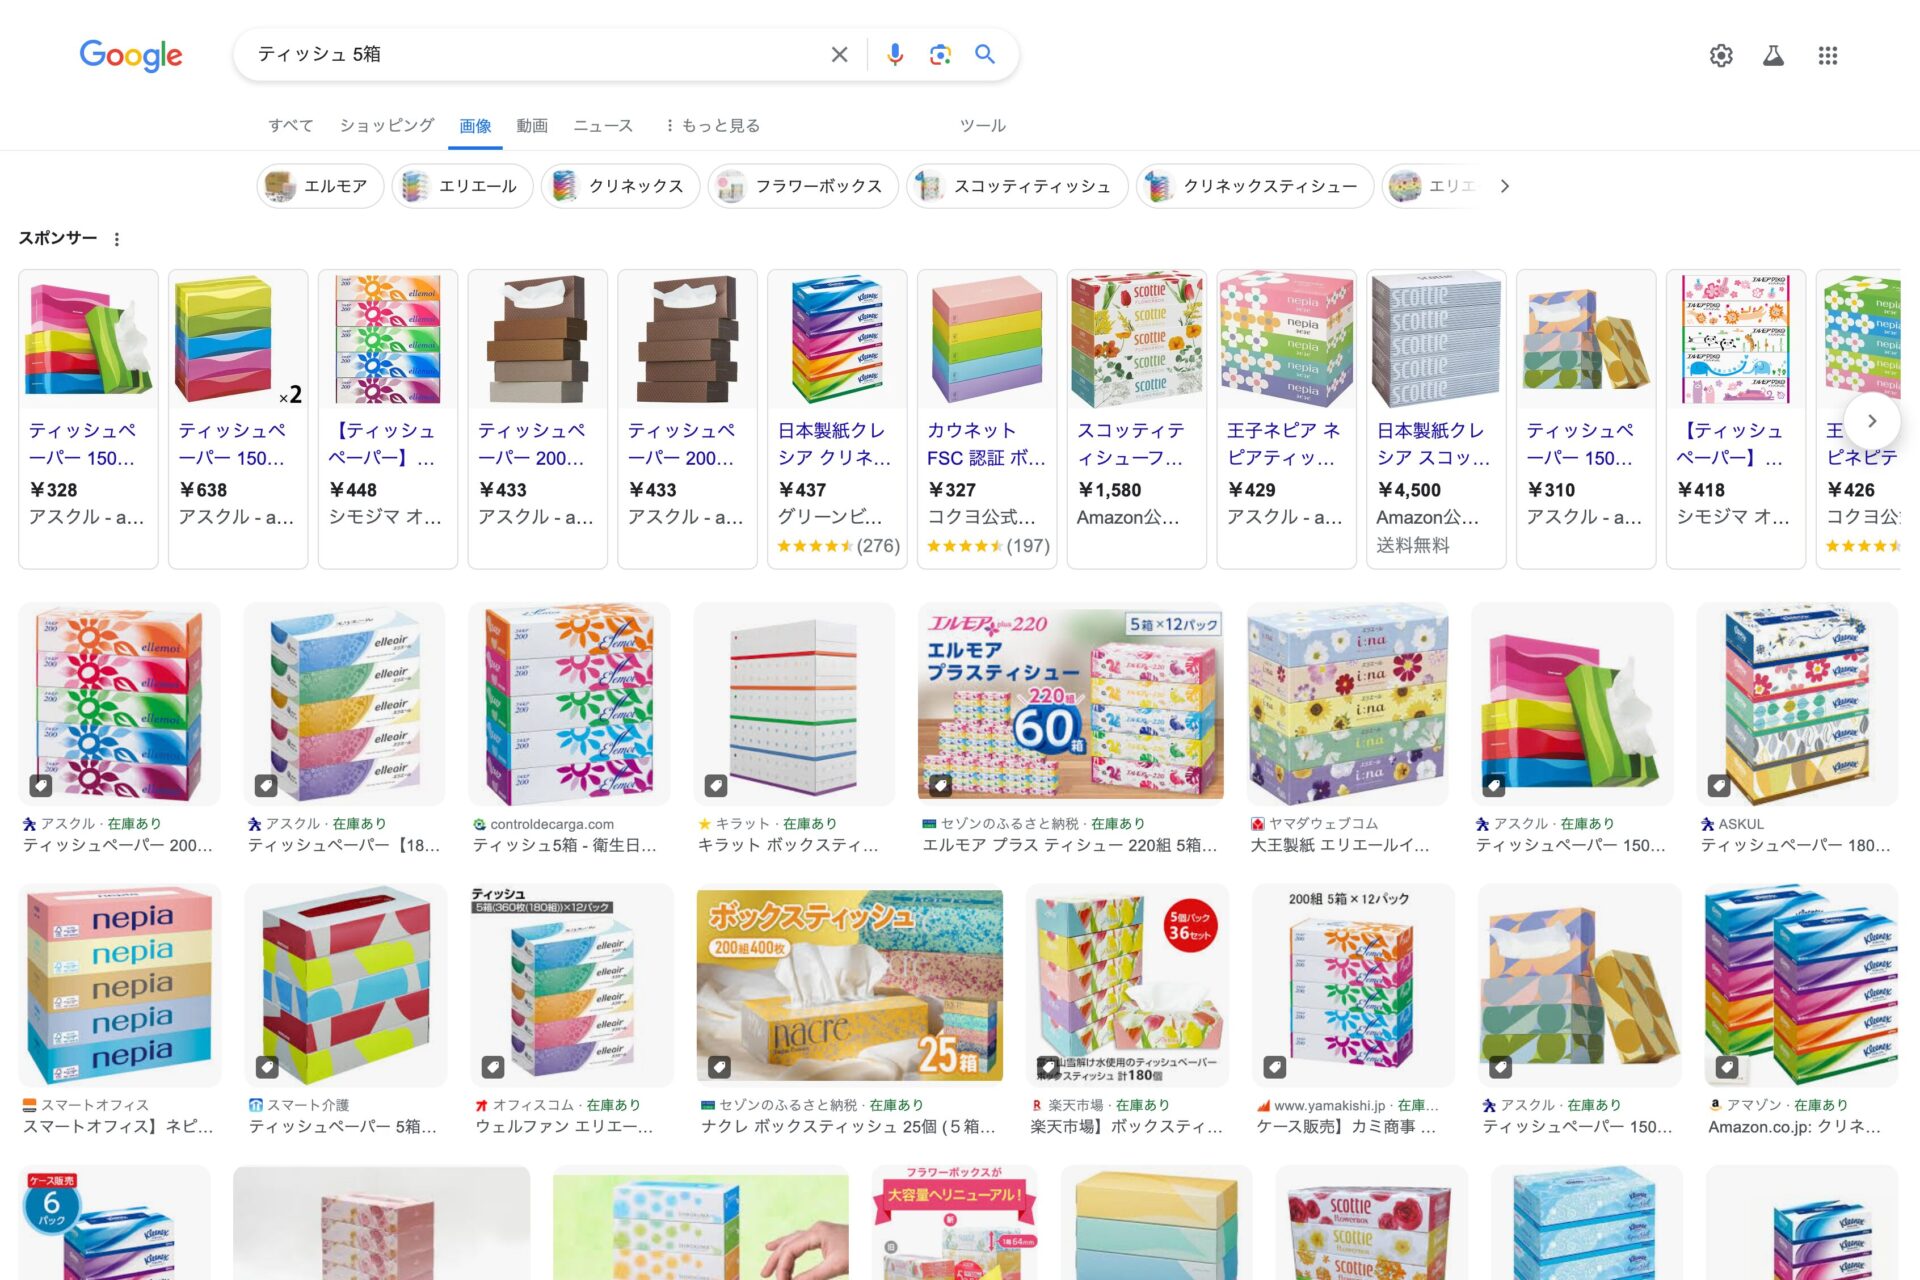Open ケース販売 6パック Kleenex image
Screen dimensions: 1920x1280
pos(115,1222)
